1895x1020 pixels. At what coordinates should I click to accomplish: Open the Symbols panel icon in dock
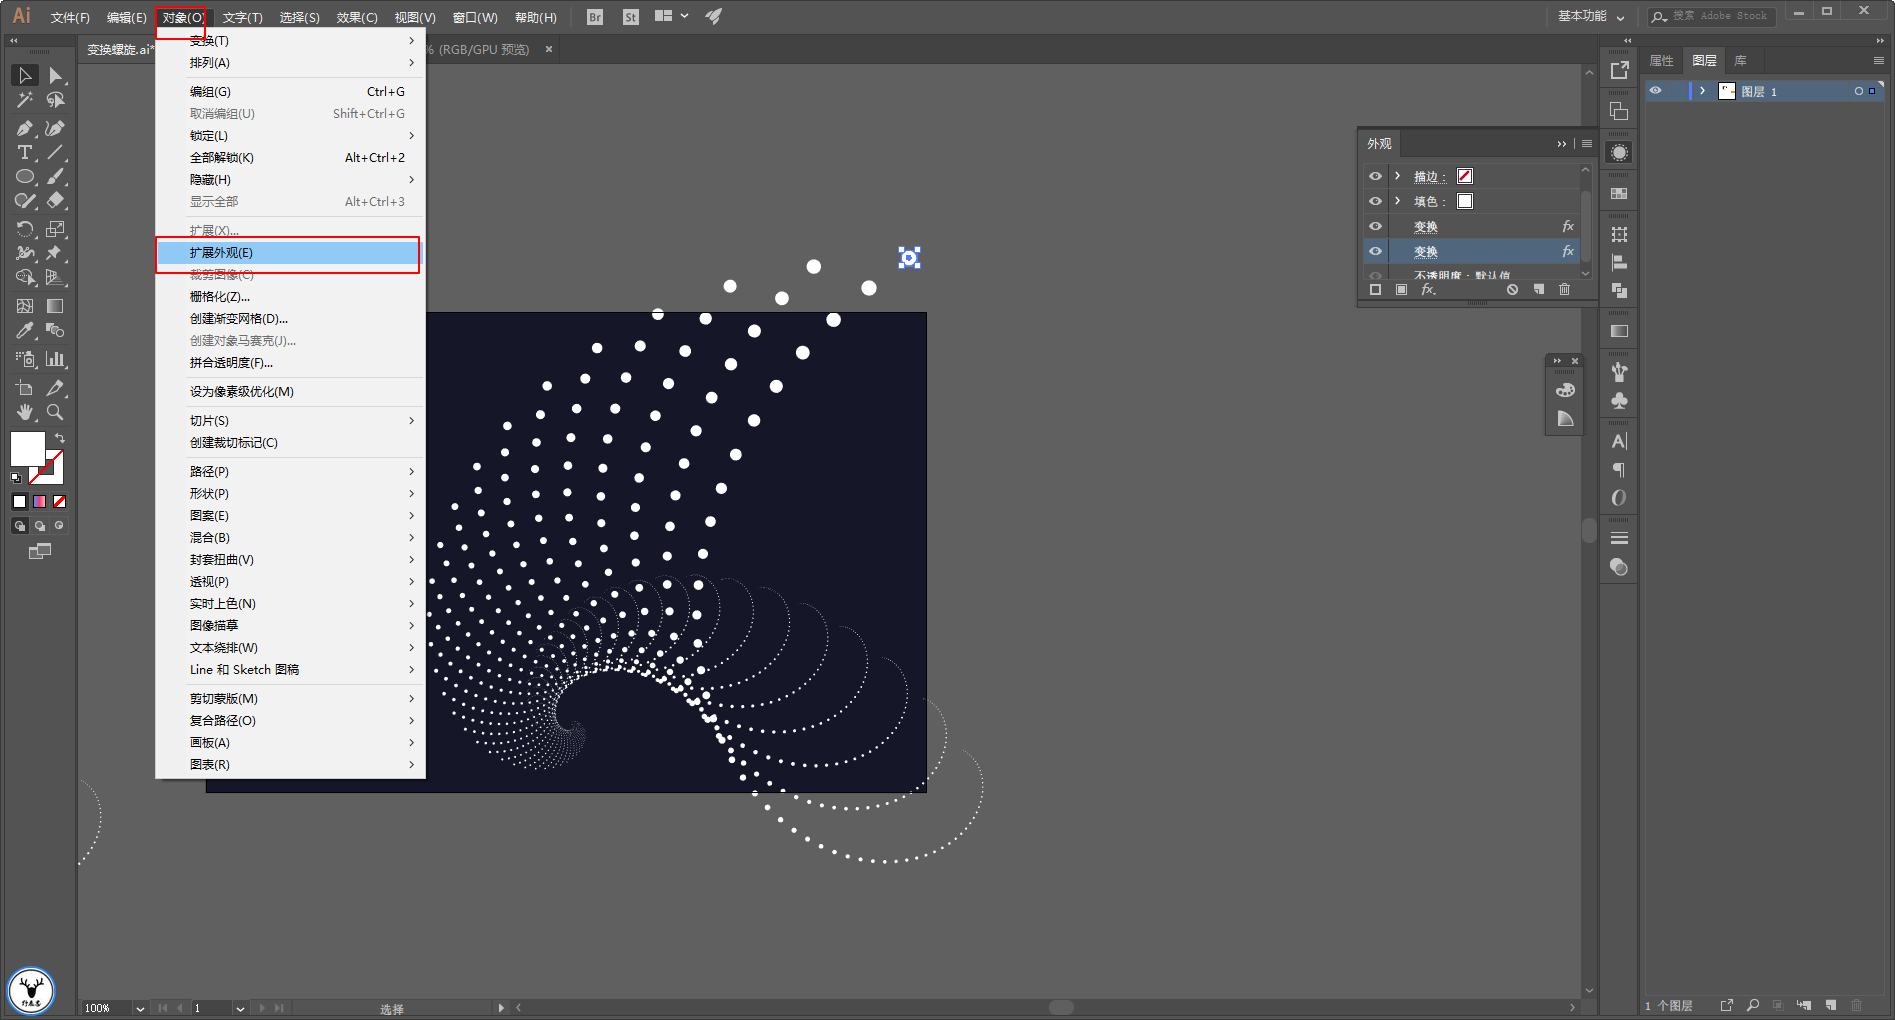click(x=1619, y=400)
